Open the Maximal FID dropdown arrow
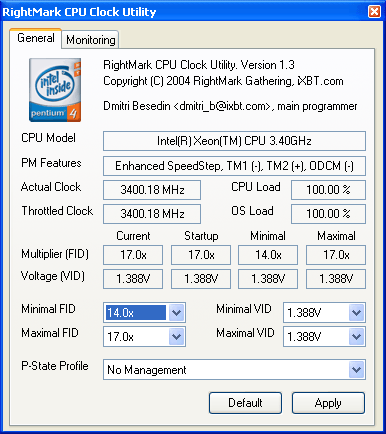The image size is (386, 434). point(176,337)
